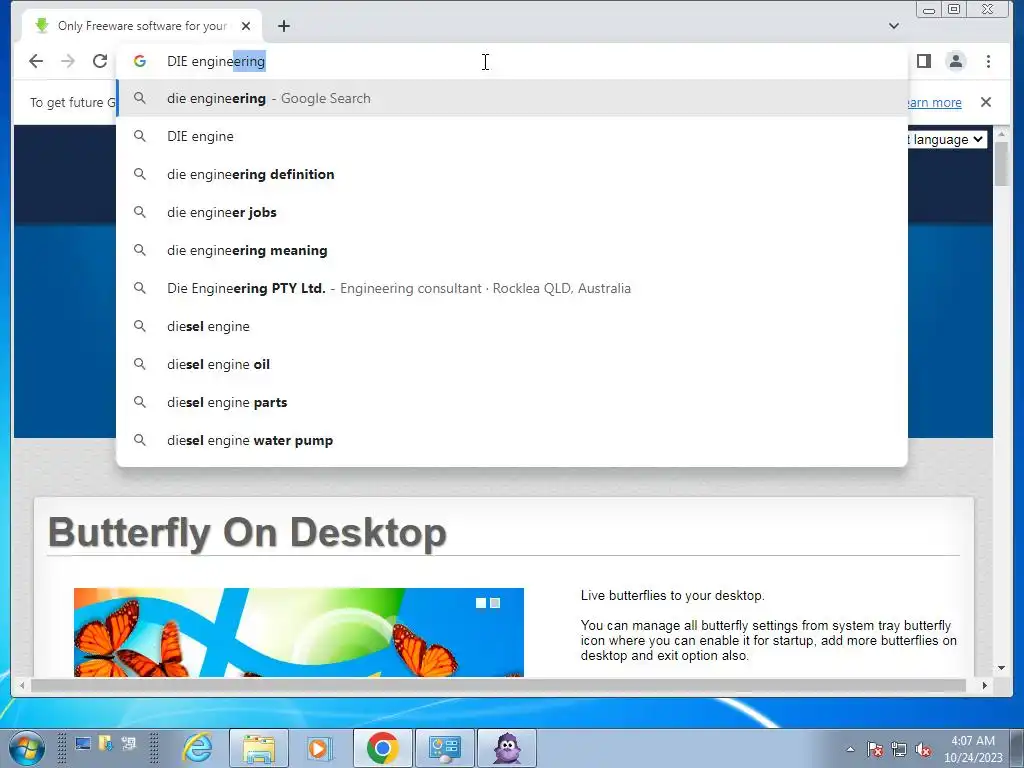
Task: Click the second quick launch icon
Action: click(x=105, y=743)
